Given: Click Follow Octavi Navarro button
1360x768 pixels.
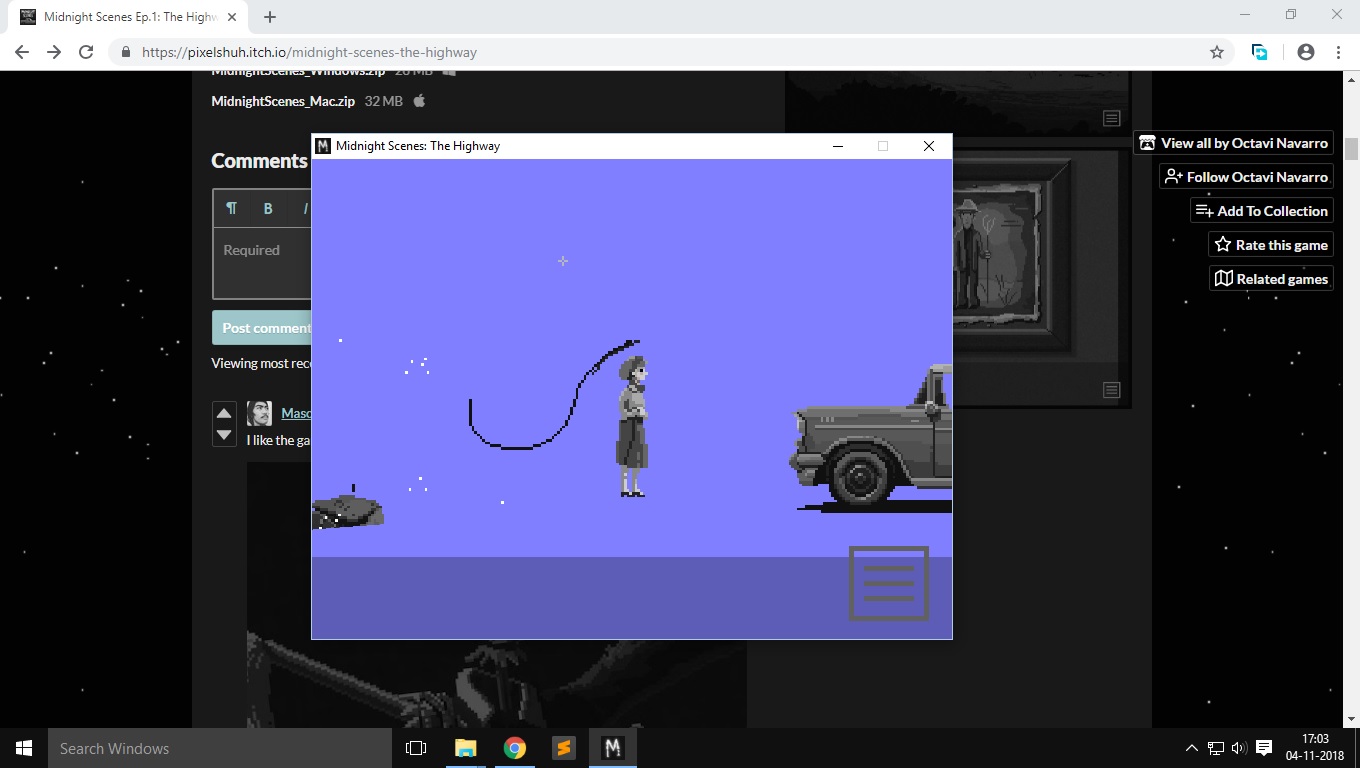Looking at the screenshot, I should [1247, 177].
